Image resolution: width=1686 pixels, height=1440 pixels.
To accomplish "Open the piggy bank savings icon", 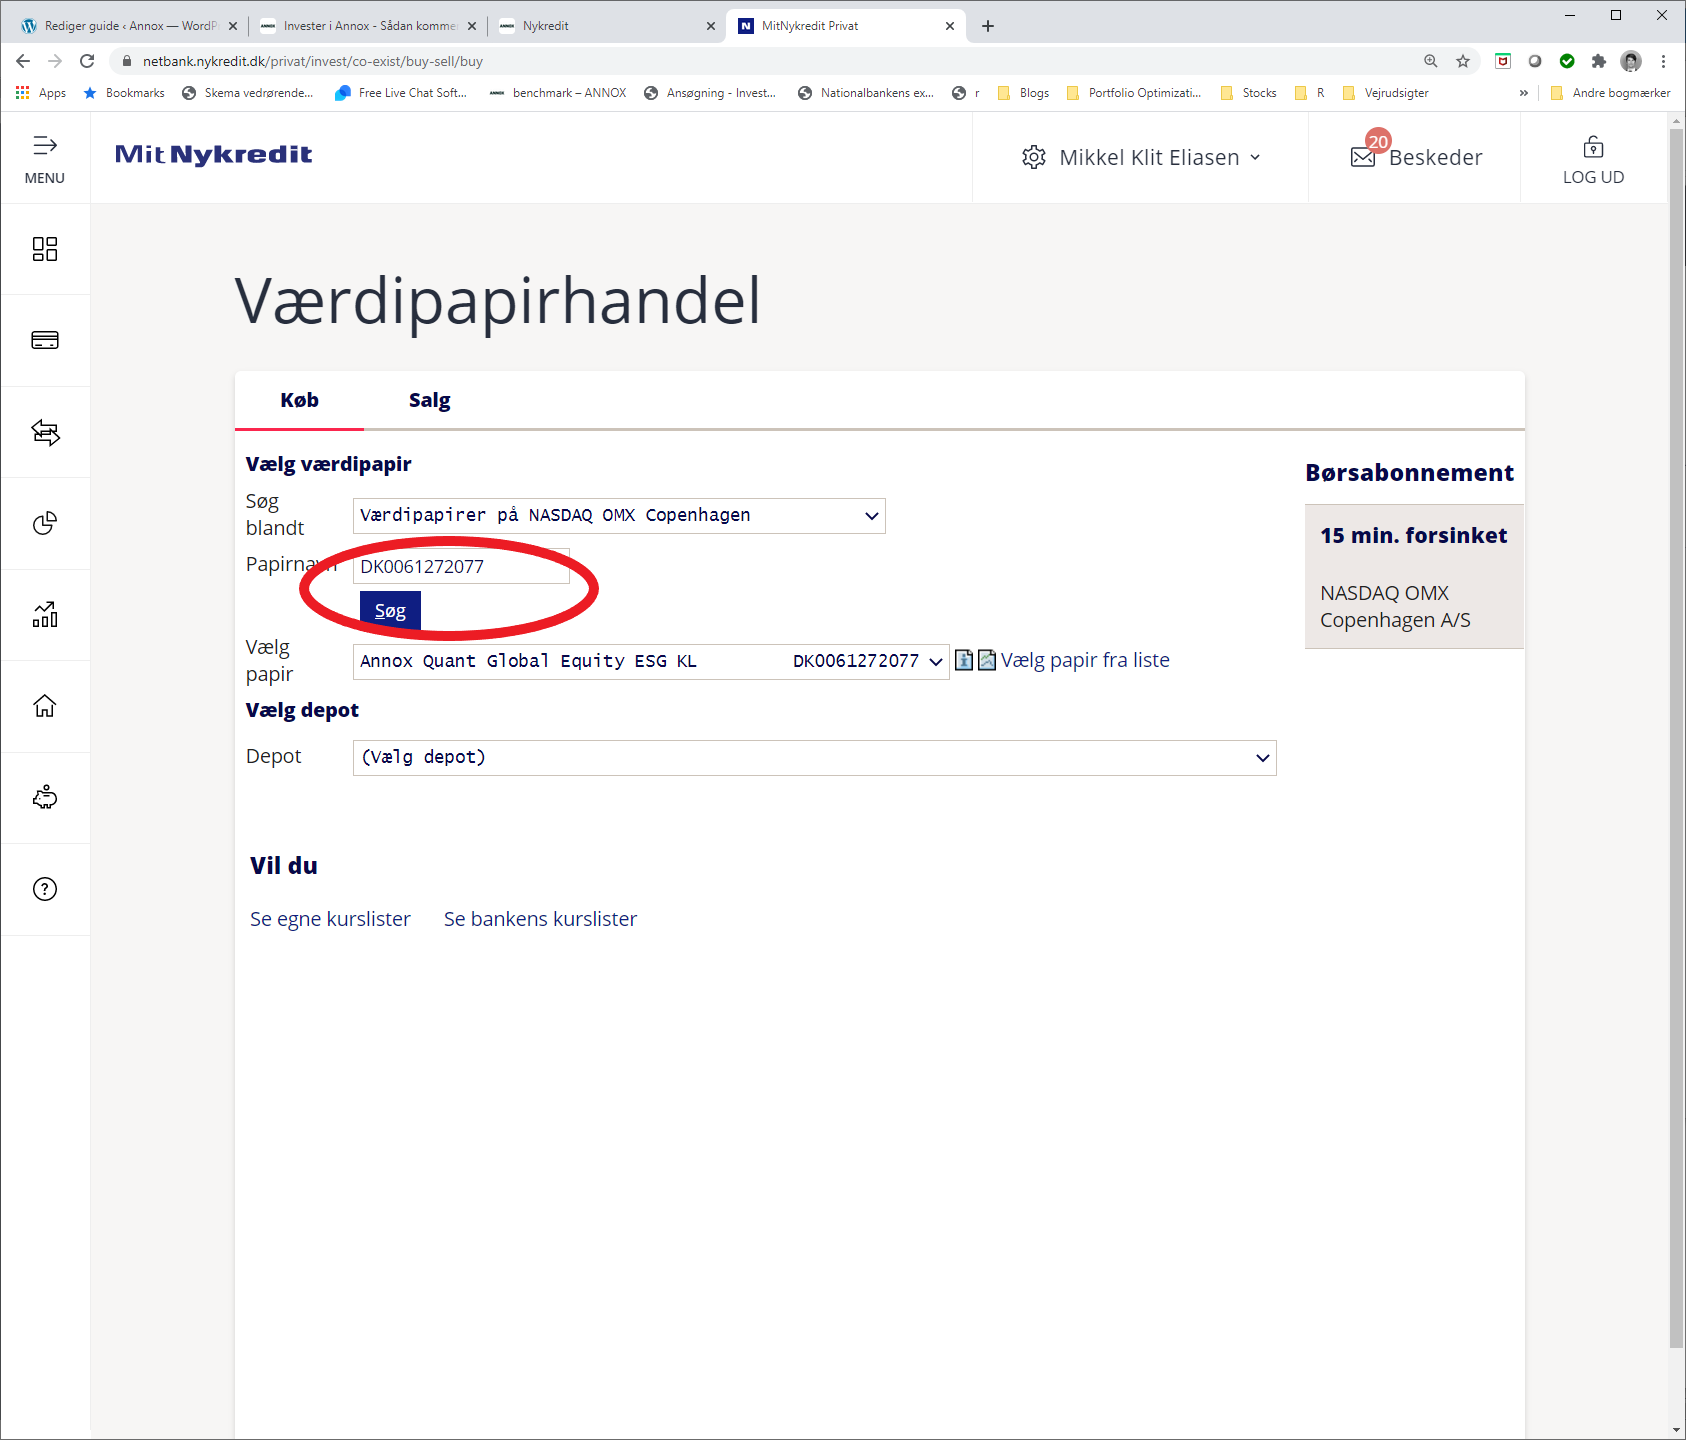I will tap(45, 798).
